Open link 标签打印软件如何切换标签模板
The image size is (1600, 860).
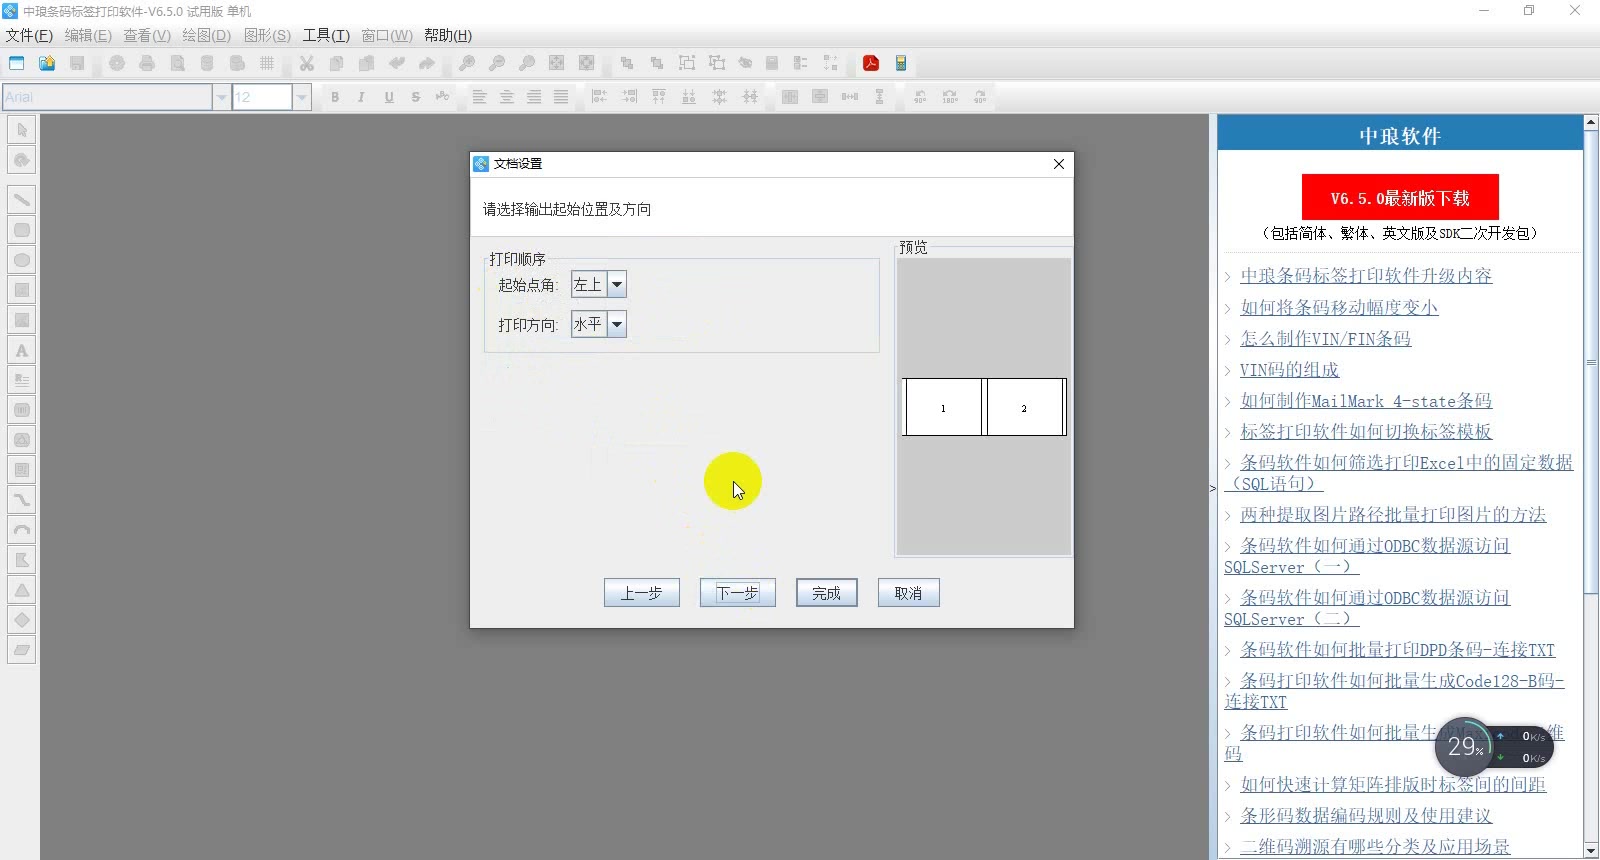pos(1366,431)
